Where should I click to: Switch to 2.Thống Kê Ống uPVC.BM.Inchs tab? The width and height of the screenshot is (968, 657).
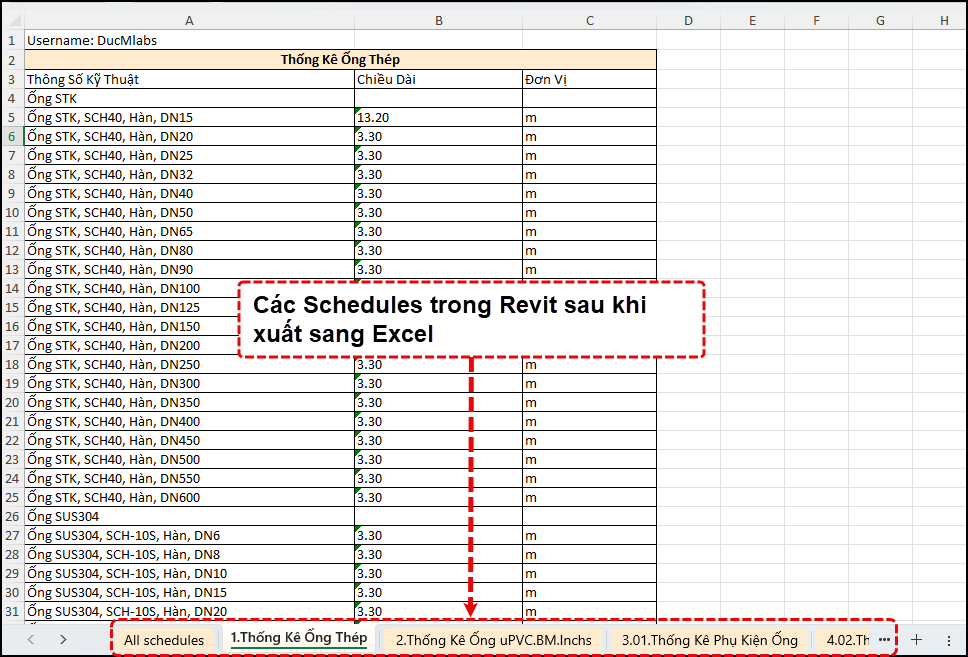tap(493, 640)
